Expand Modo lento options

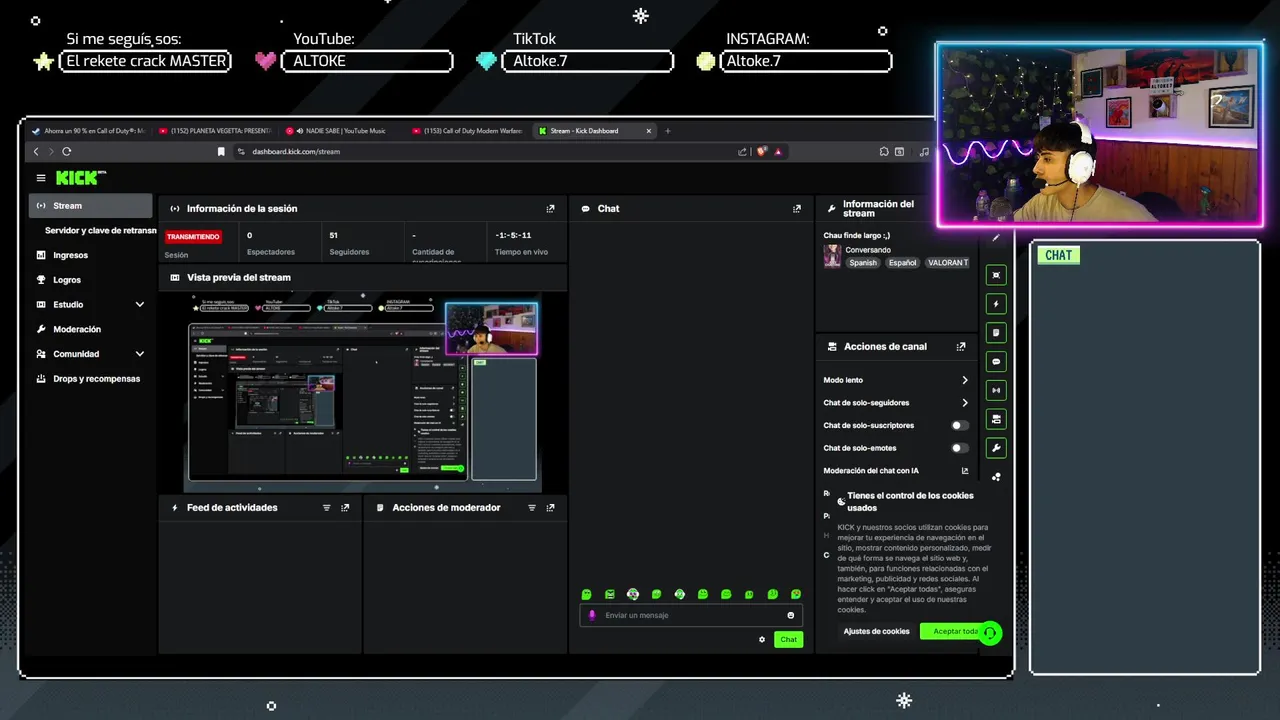(965, 380)
